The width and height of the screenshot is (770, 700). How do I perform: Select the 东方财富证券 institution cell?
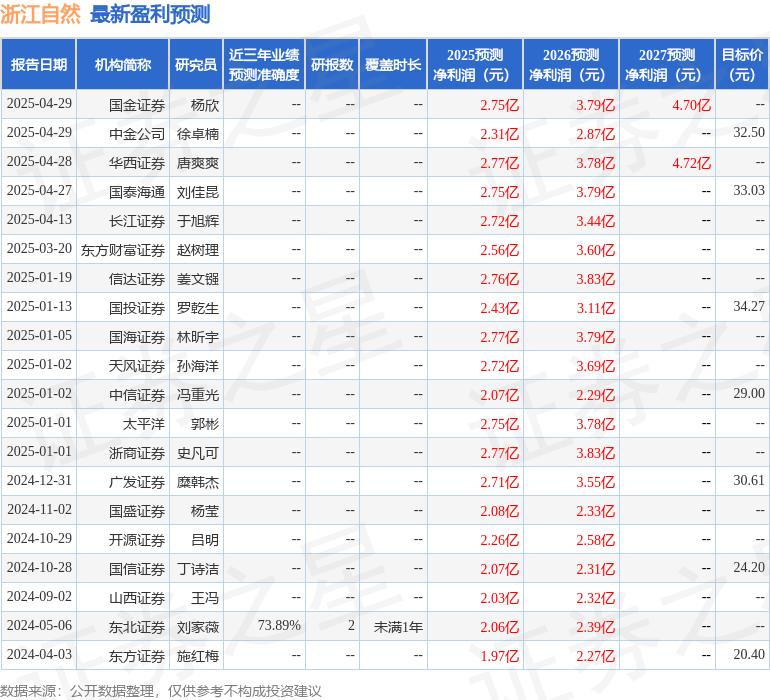(x=123, y=250)
